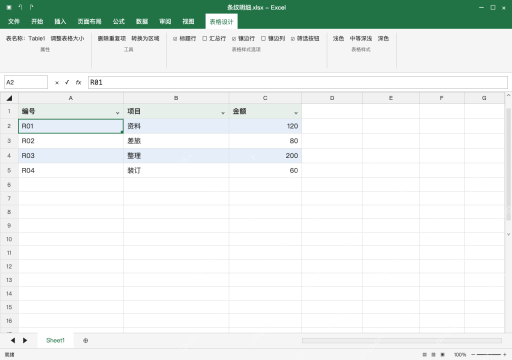Click the zoom in plus icon
512x360 pixels.
pos(505,355)
